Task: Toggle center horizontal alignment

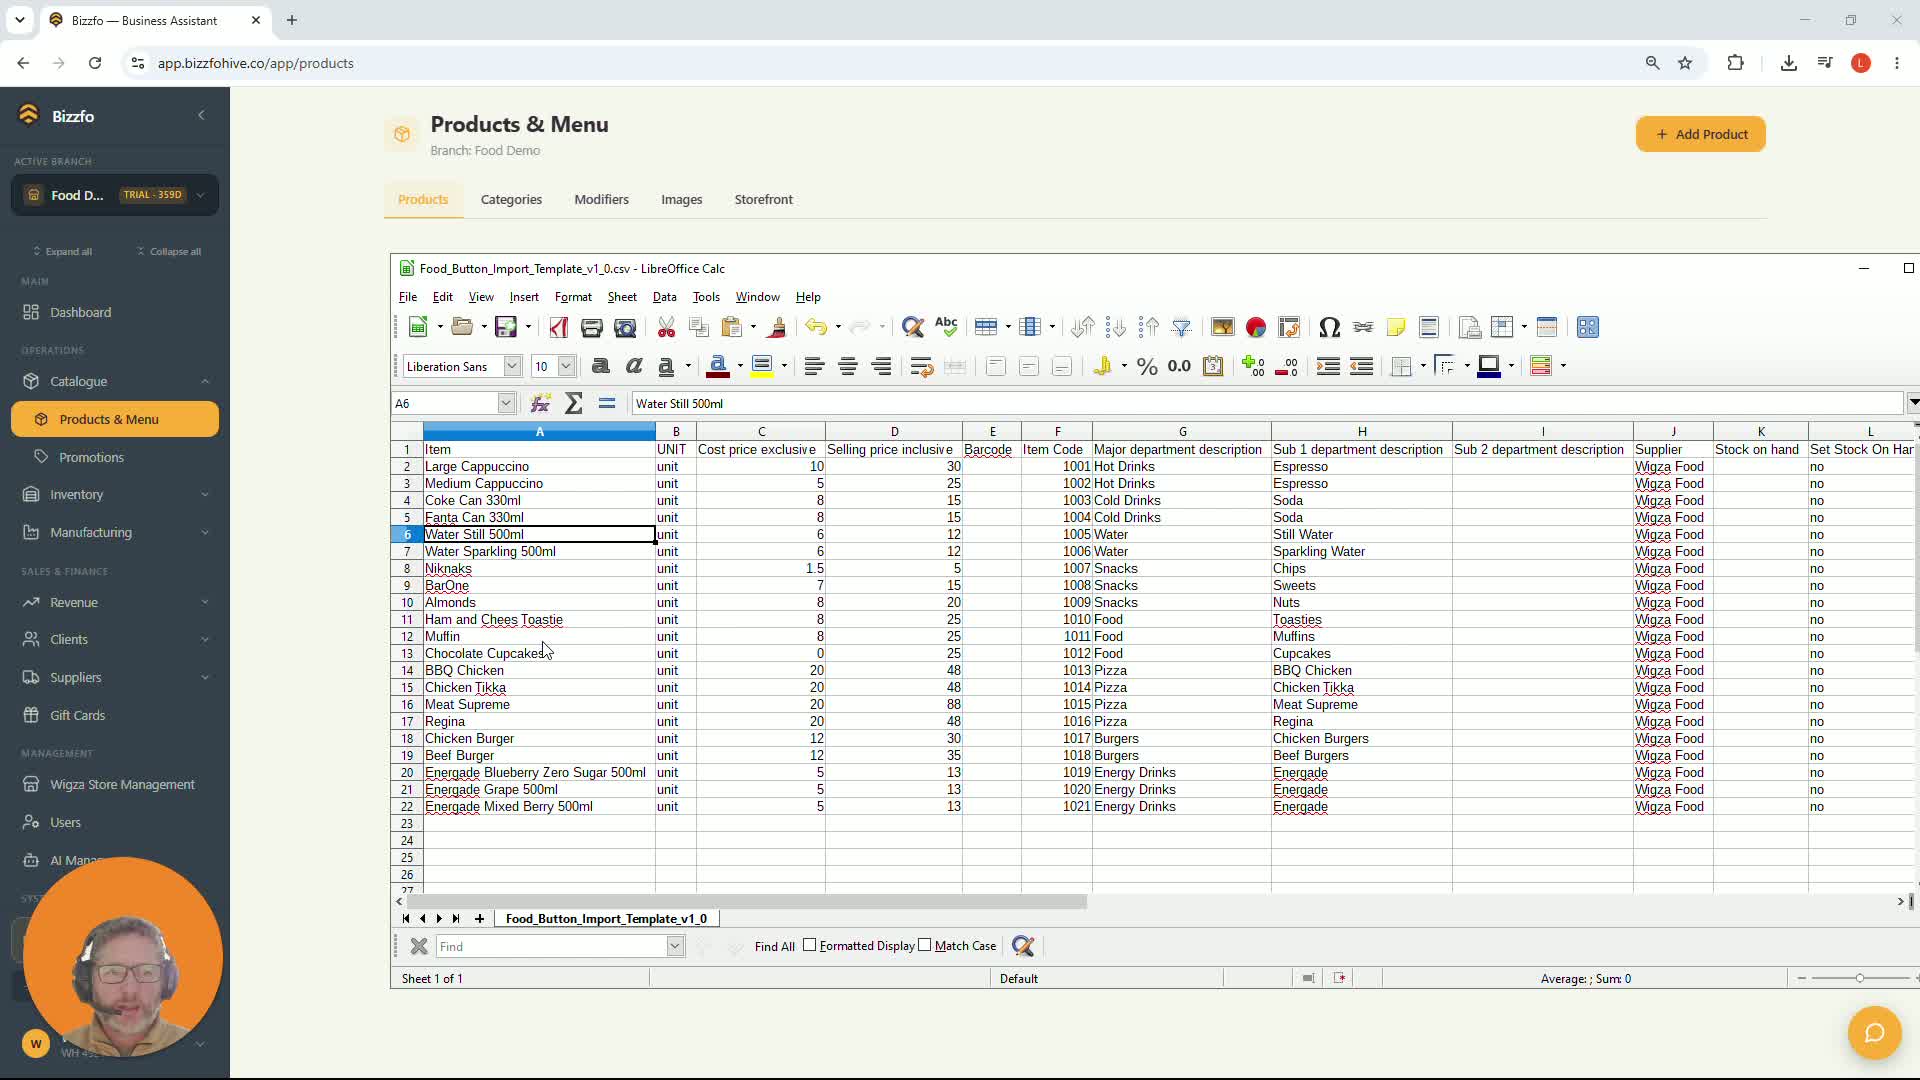Action: click(x=848, y=366)
